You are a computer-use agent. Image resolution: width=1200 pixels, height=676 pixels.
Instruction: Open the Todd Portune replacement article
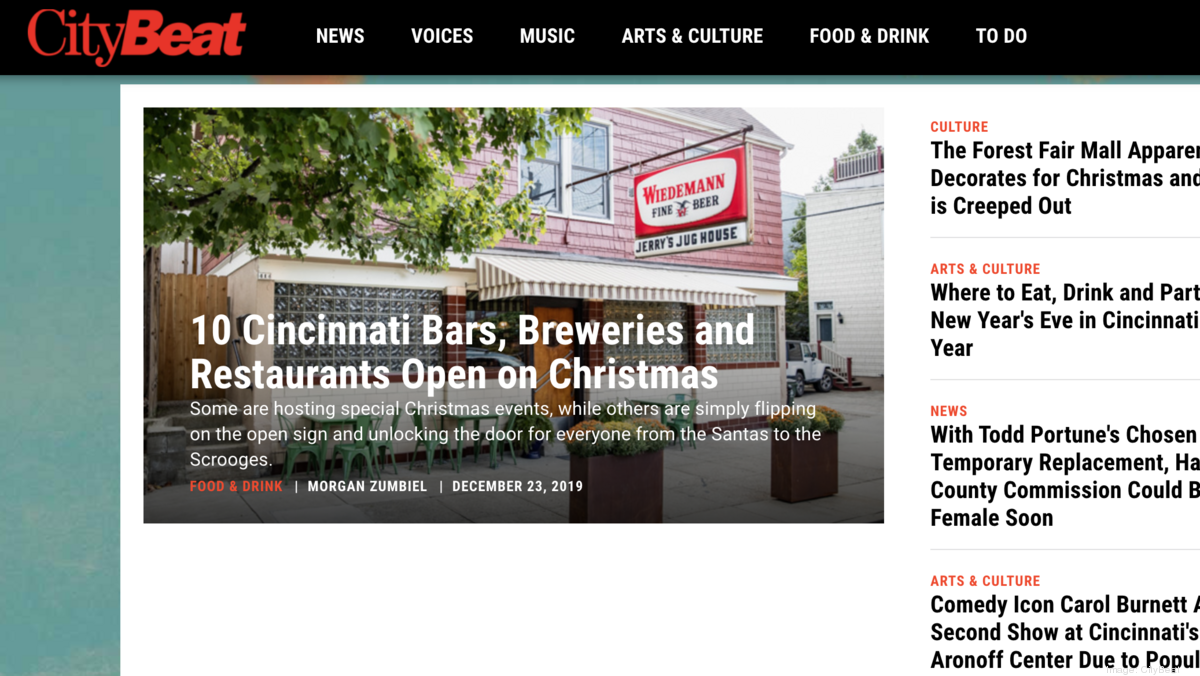(x=1065, y=476)
